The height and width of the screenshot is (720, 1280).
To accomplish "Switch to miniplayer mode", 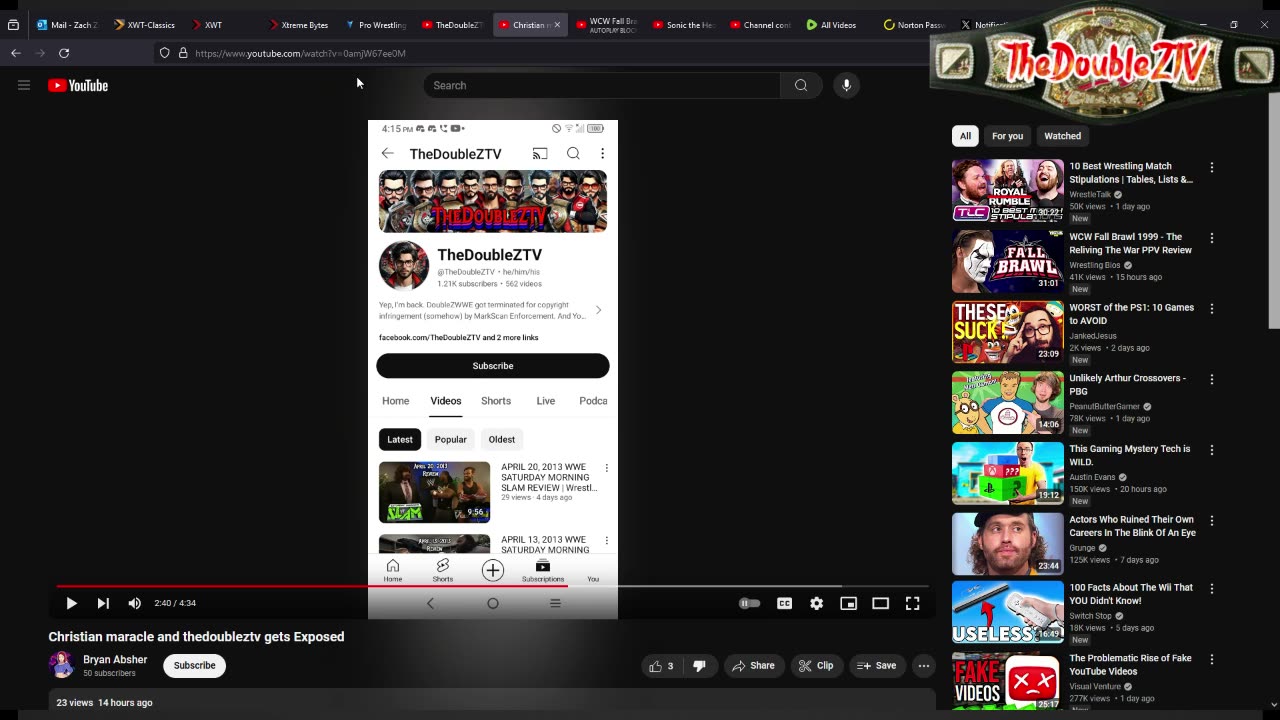I will (x=849, y=603).
